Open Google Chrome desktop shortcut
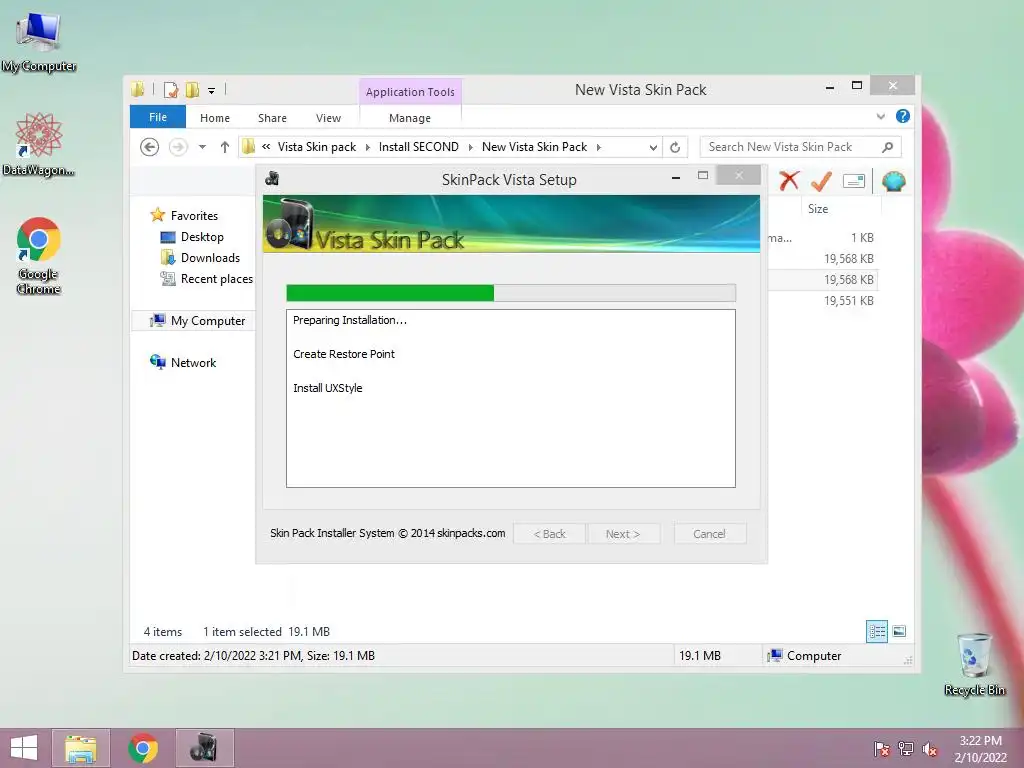 click(x=39, y=255)
